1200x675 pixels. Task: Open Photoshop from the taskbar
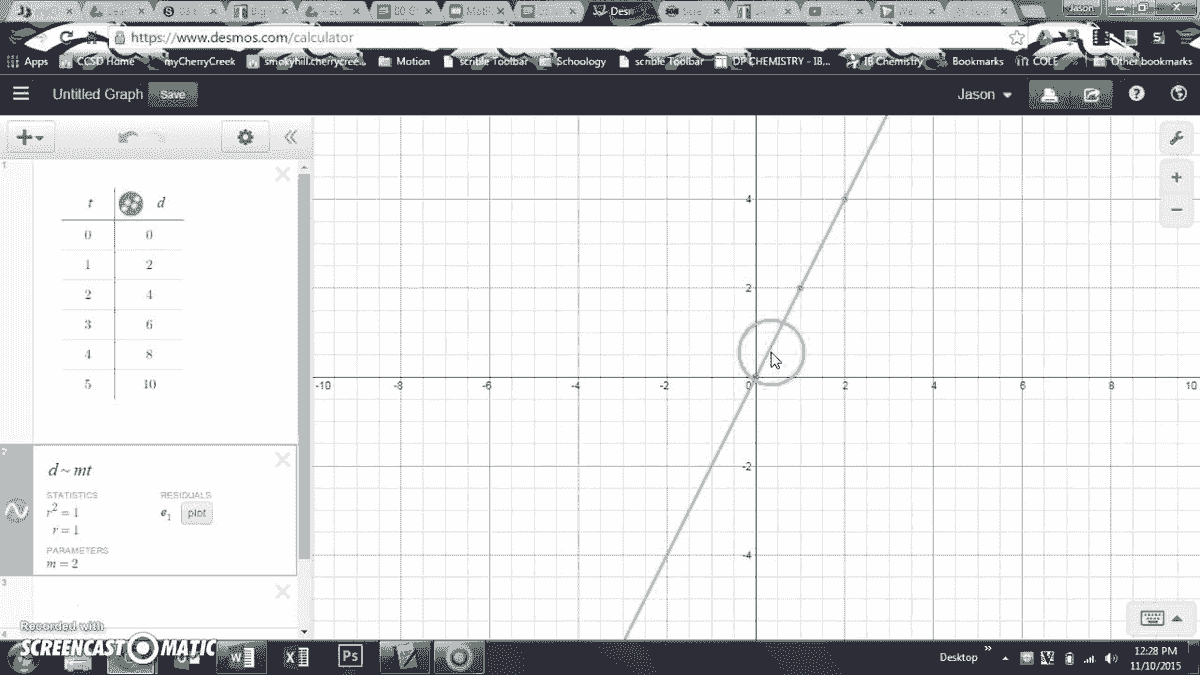(350, 656)
